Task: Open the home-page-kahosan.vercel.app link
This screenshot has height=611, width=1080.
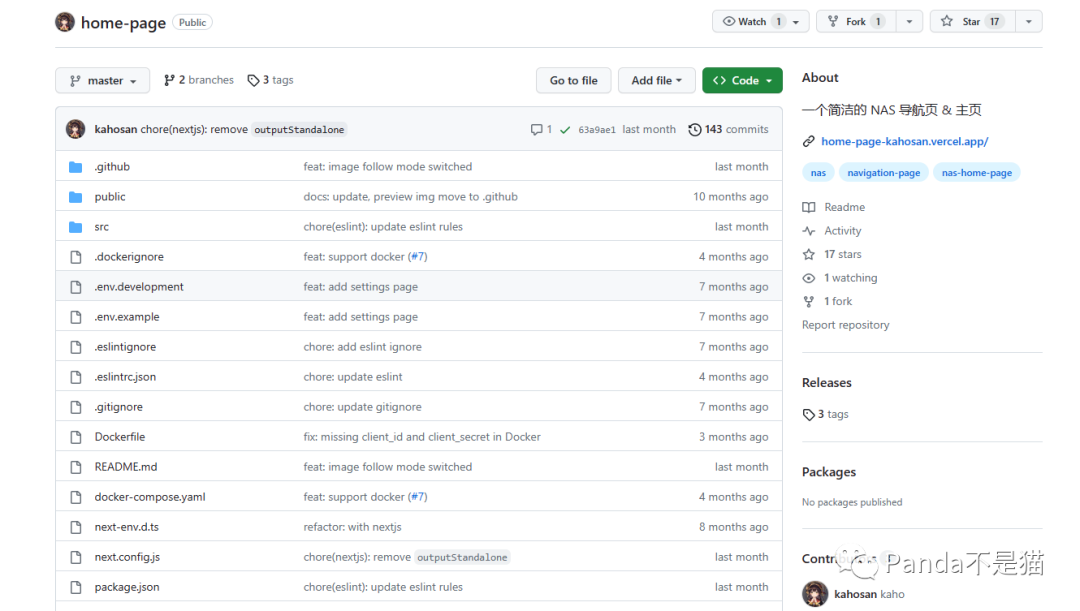Action: click(904, 141)
